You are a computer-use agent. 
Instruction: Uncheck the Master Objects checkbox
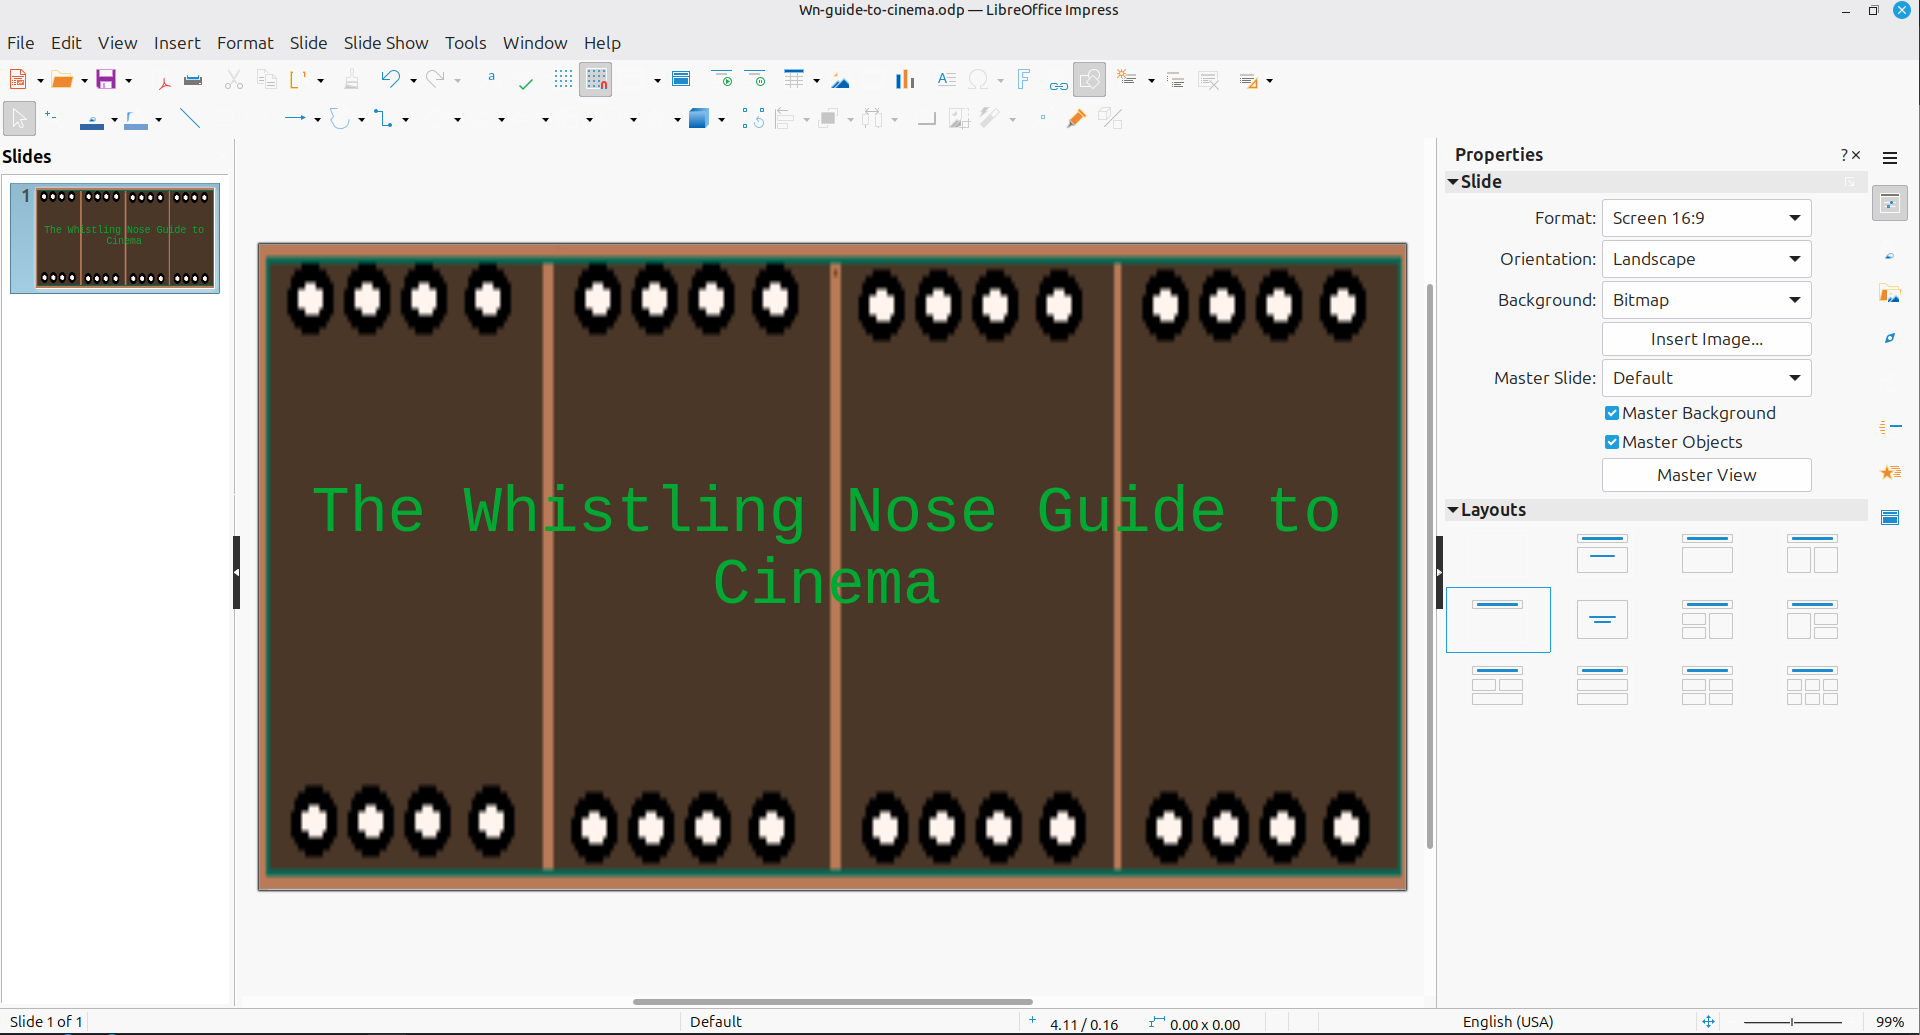click(x=1612, y=442)
